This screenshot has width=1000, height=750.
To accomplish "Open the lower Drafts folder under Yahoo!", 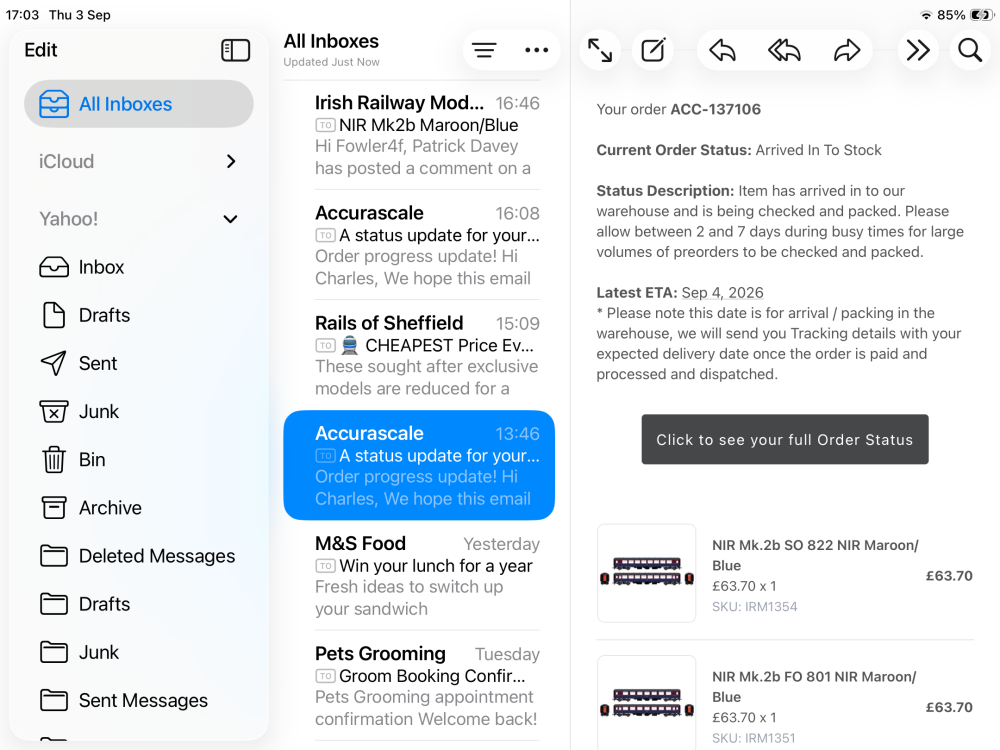I will [x=138, y=604].
